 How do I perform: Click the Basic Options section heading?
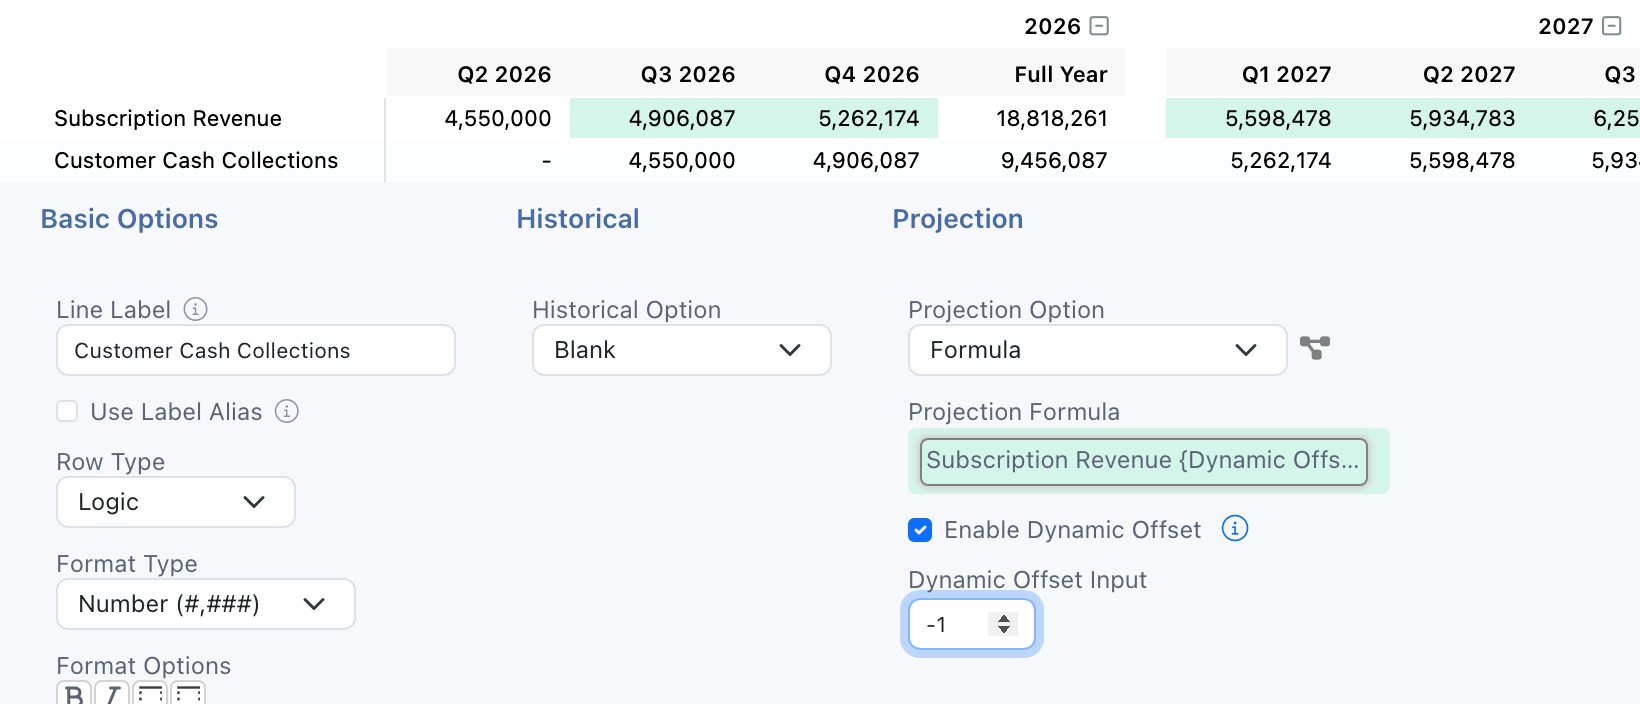point(129,219)
